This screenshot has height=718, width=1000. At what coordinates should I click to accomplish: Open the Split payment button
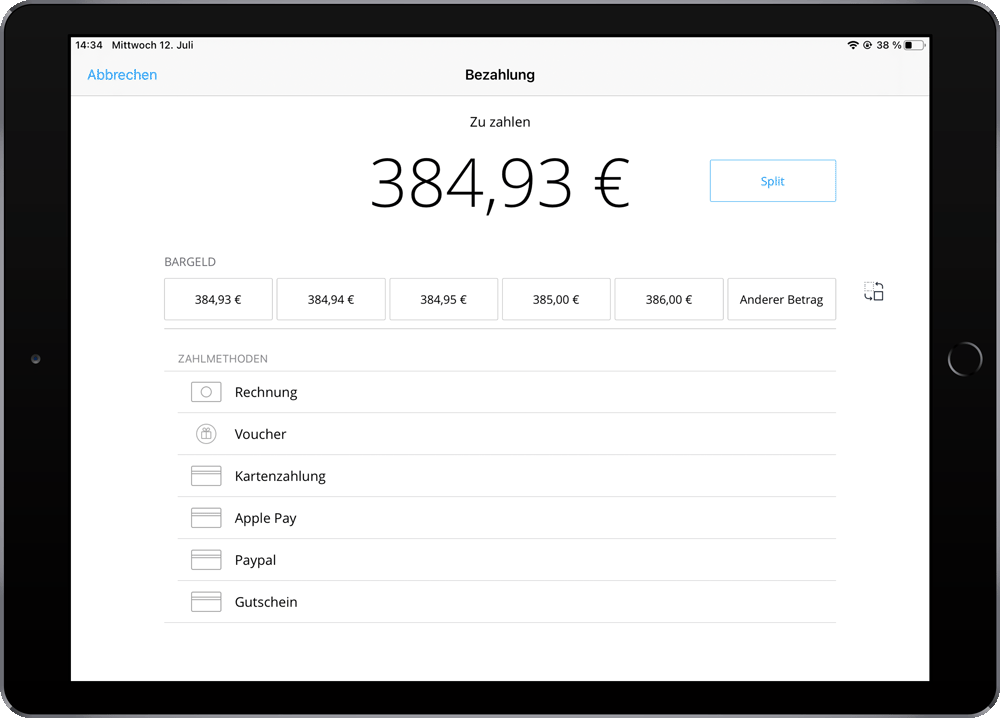(772, 181)
